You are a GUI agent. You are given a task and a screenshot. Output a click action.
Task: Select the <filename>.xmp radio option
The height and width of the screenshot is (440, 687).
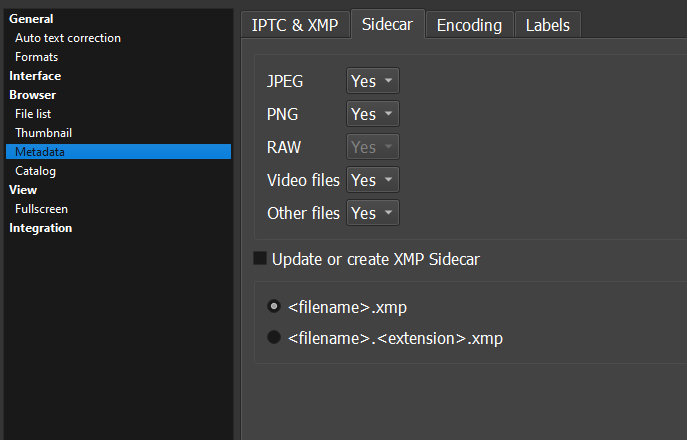(274, 307)
